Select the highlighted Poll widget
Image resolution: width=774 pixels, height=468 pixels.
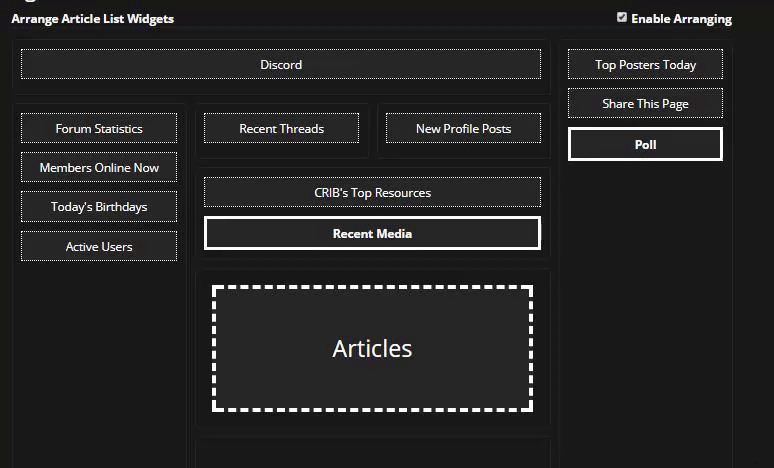(645, 145)
